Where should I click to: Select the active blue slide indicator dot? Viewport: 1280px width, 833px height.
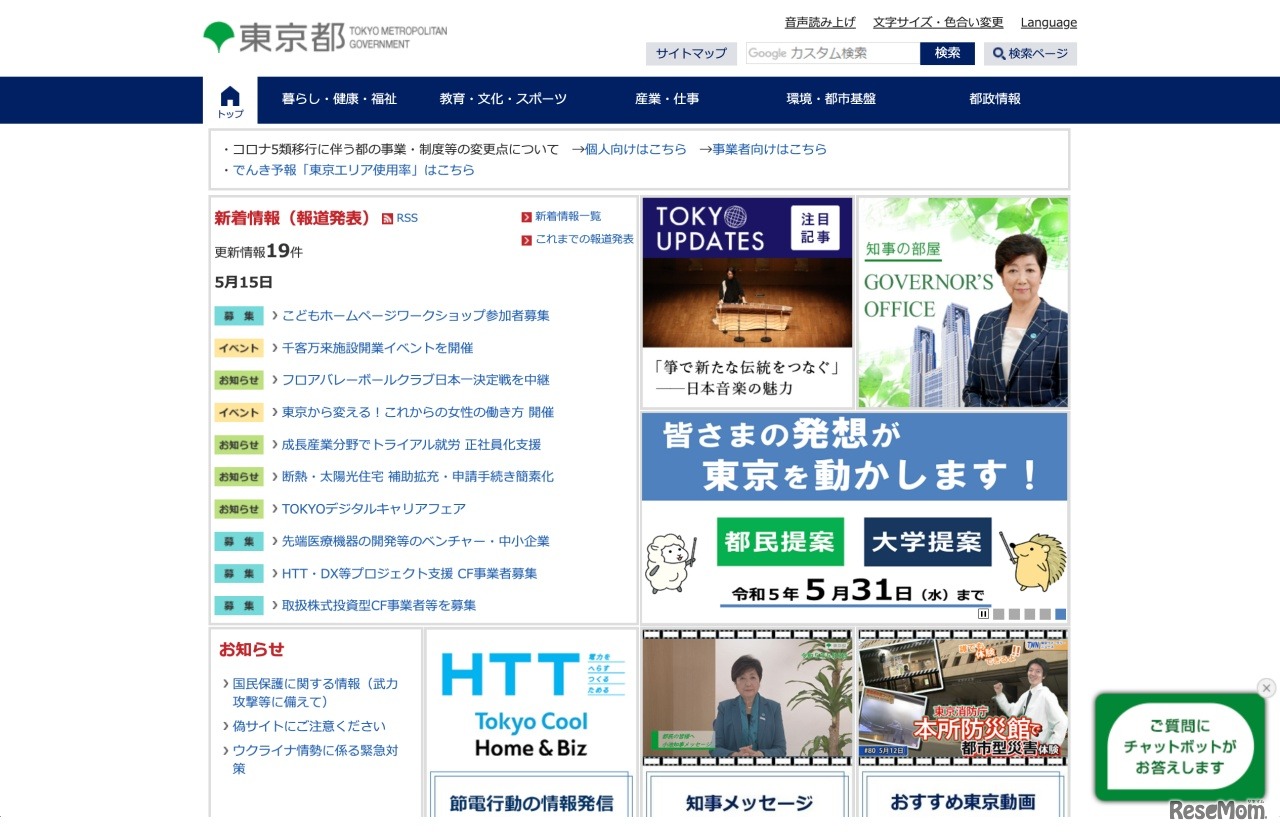pyautogui.click(x=1060, y=614)
